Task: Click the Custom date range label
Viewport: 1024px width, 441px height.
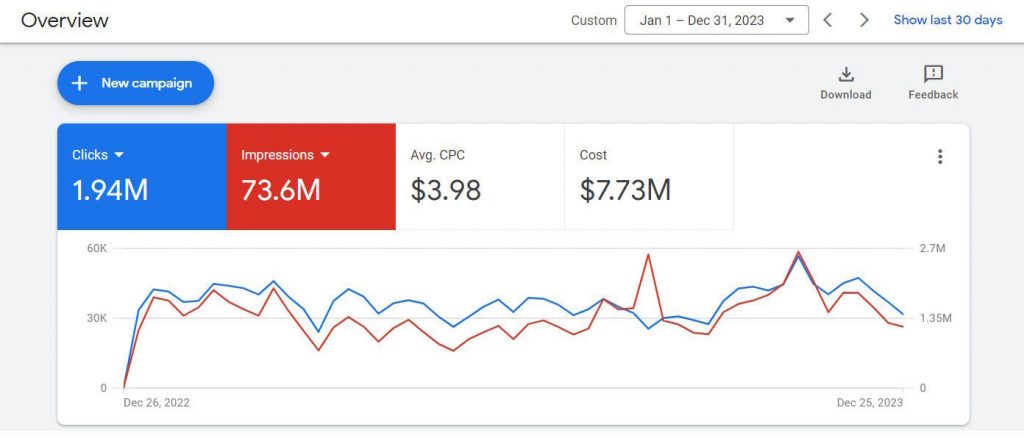Action: point(593,20)
